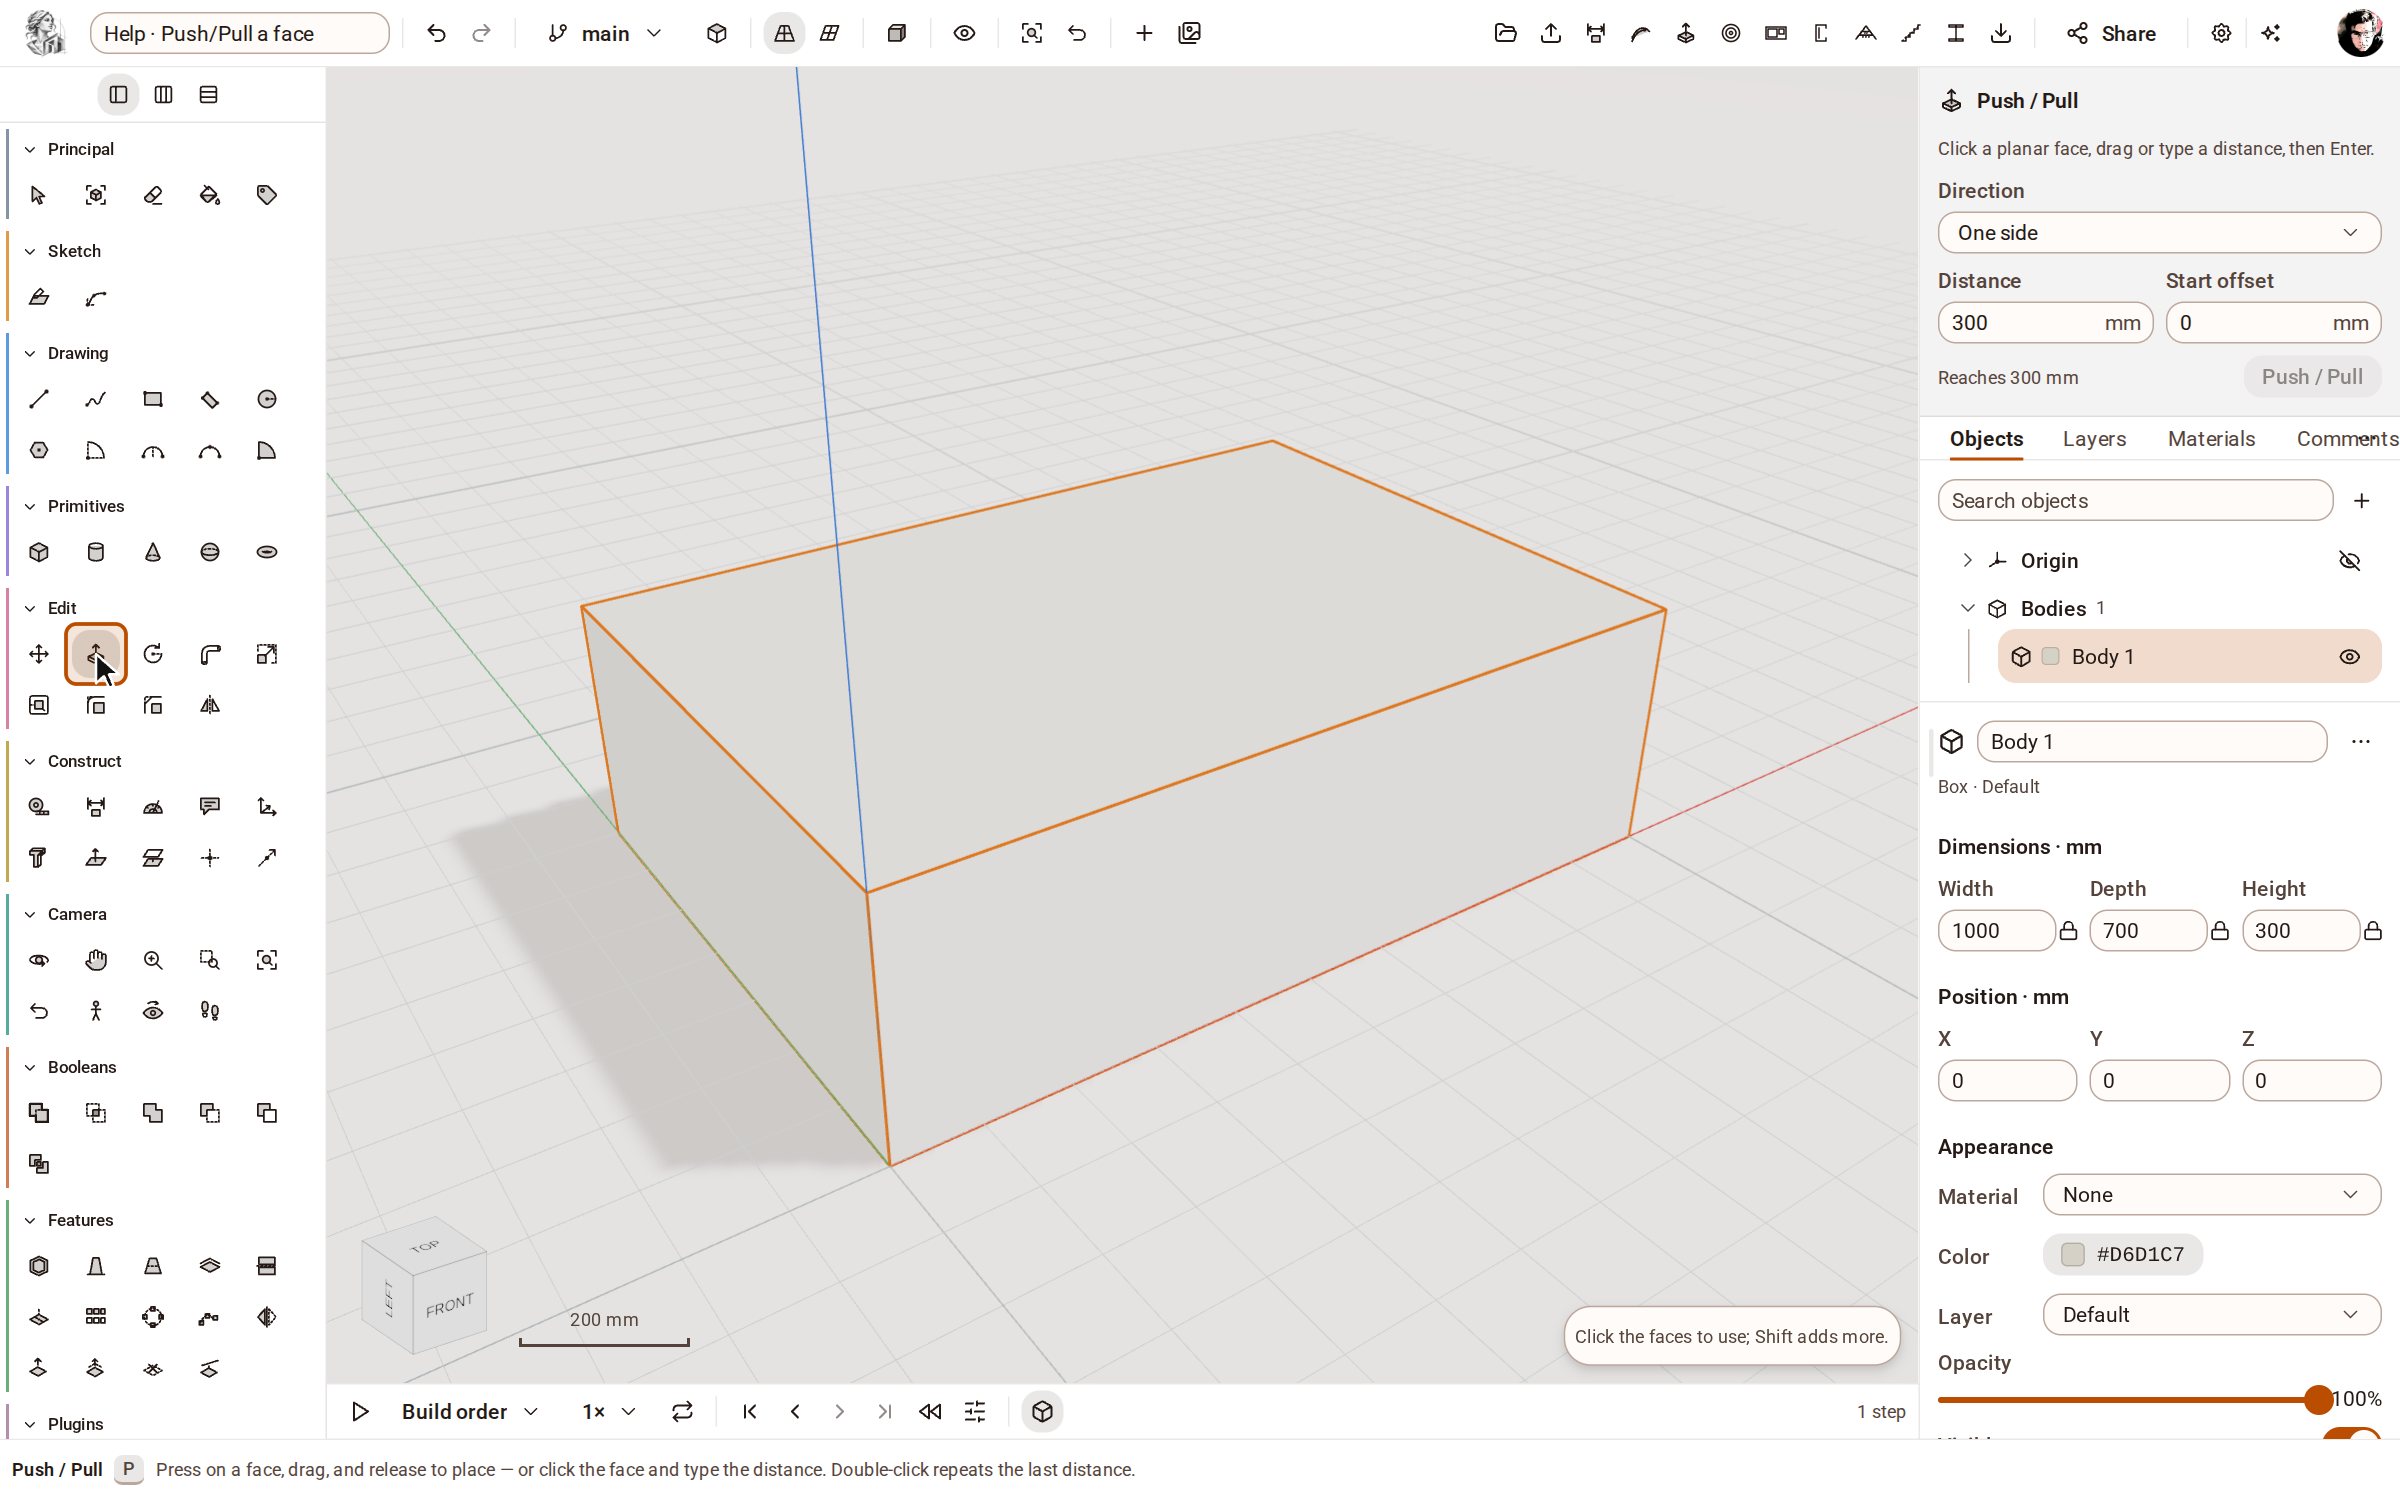
Task: Toggle the loop playback button
Action: point(682,1411)
